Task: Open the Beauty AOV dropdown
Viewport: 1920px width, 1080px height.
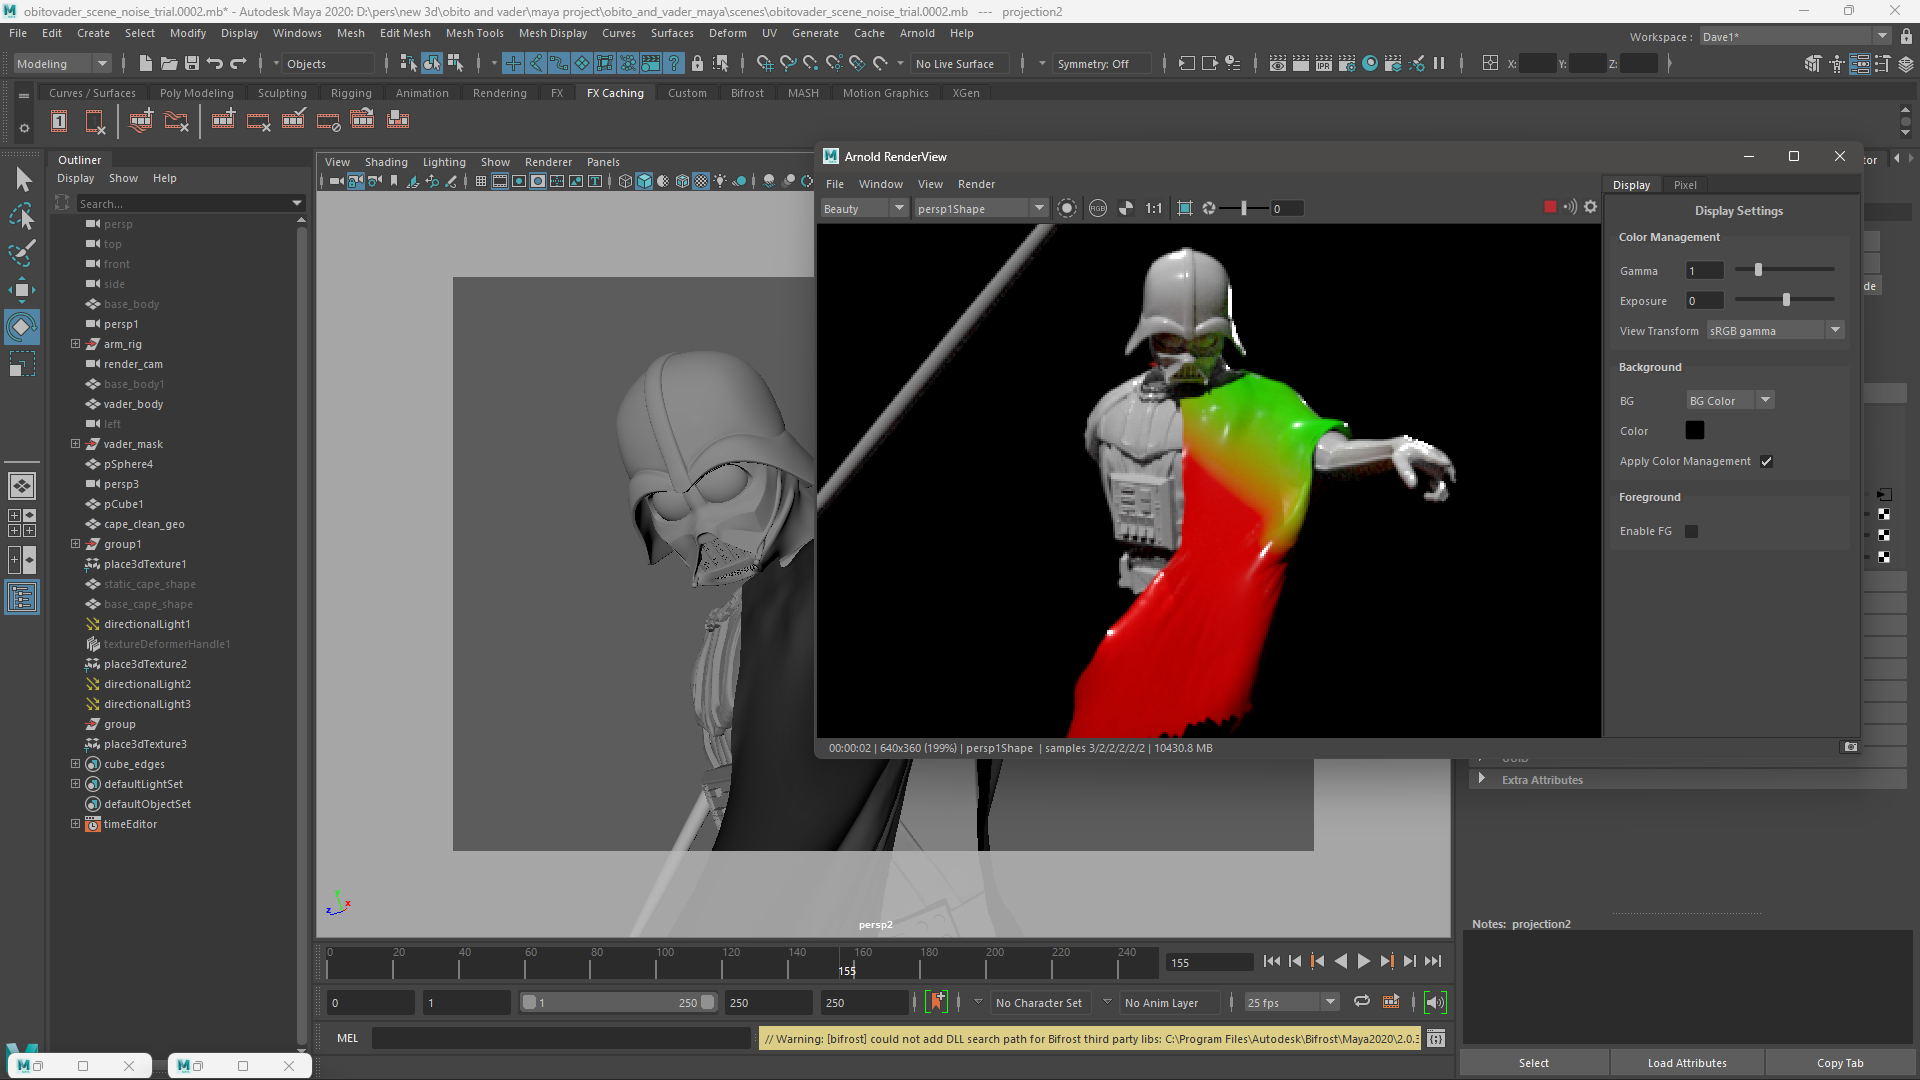Action: click(x=863, y=208)
